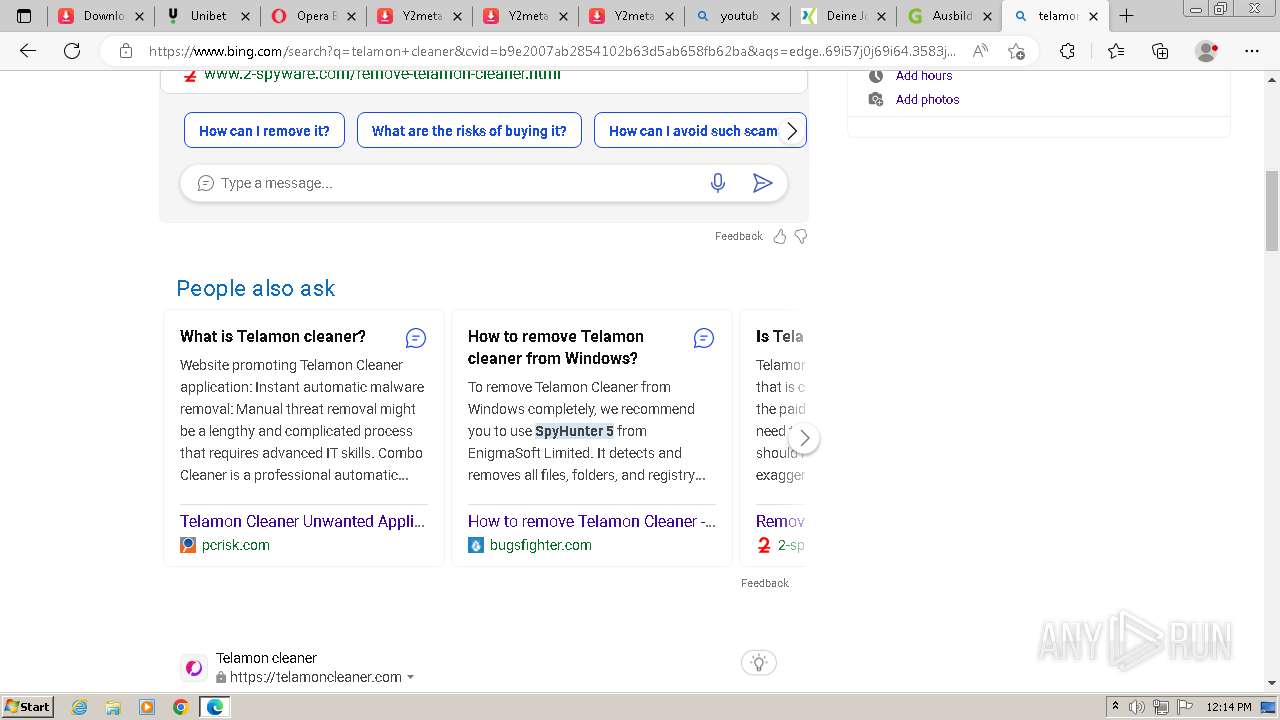The height and width of the screenshot is (720, 1280).
Task: Open Read aloud from address bar
Action: click(981, 51)
